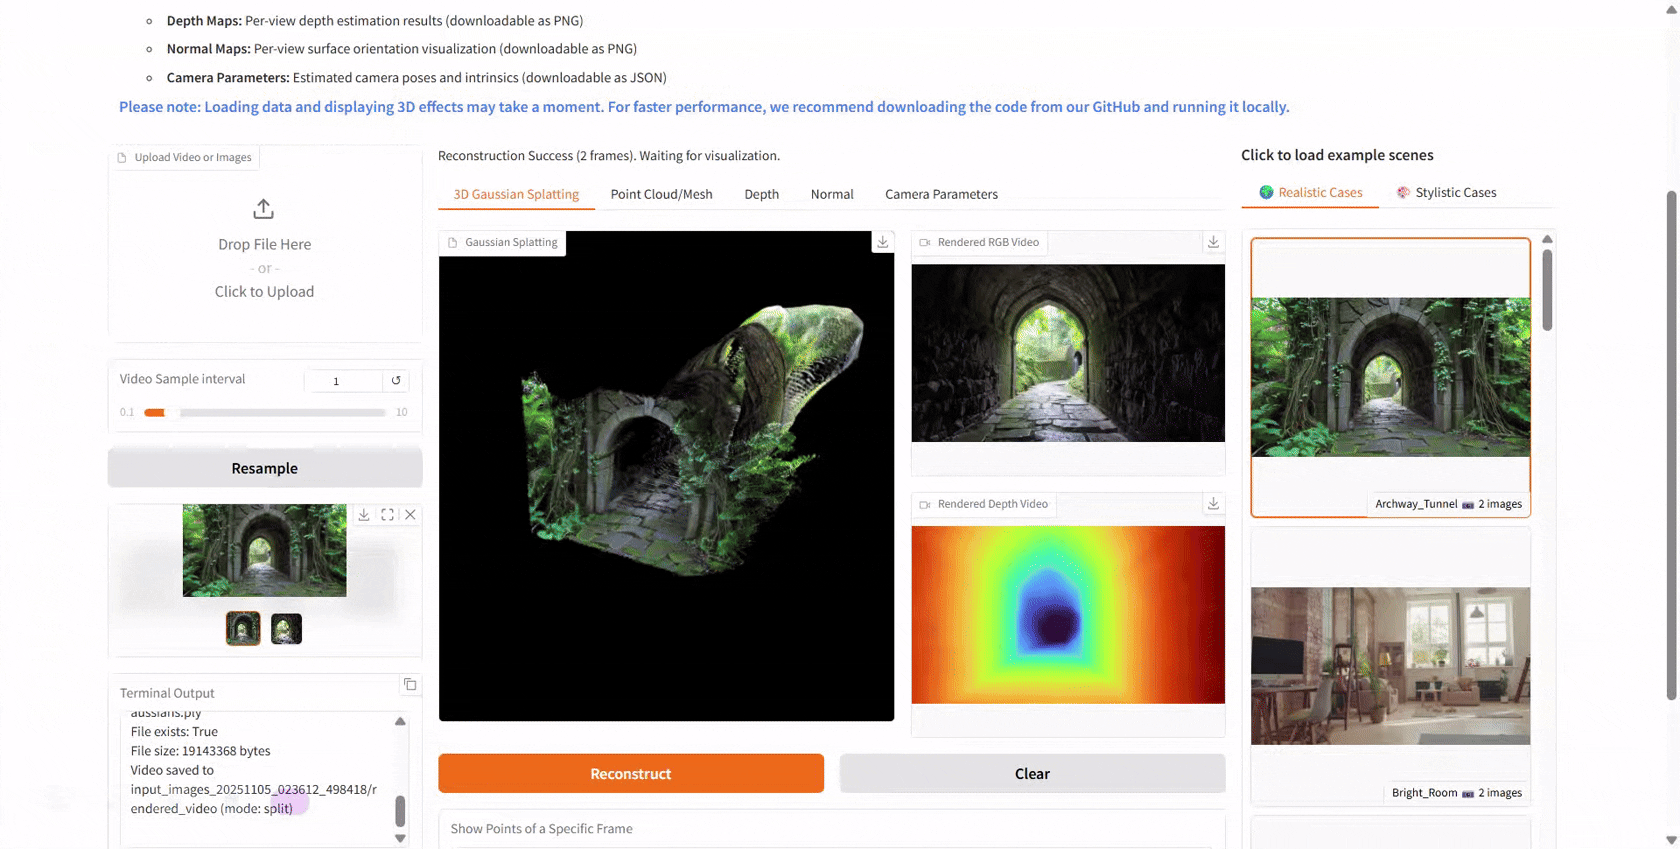Start reconstruction with the Reconstruct button
Screen dimensions: 1680x849
point(631,773)
